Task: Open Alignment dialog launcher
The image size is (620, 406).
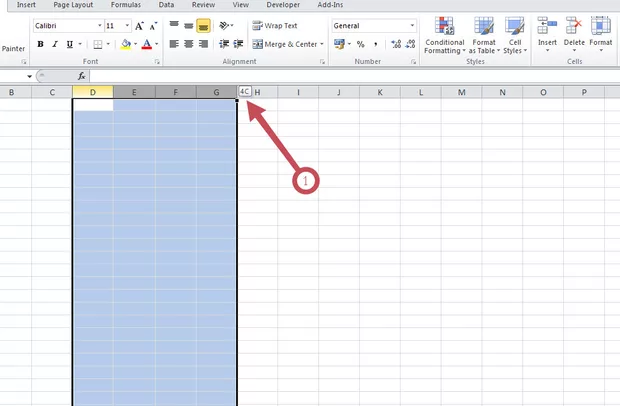Action: pos(322,62)
